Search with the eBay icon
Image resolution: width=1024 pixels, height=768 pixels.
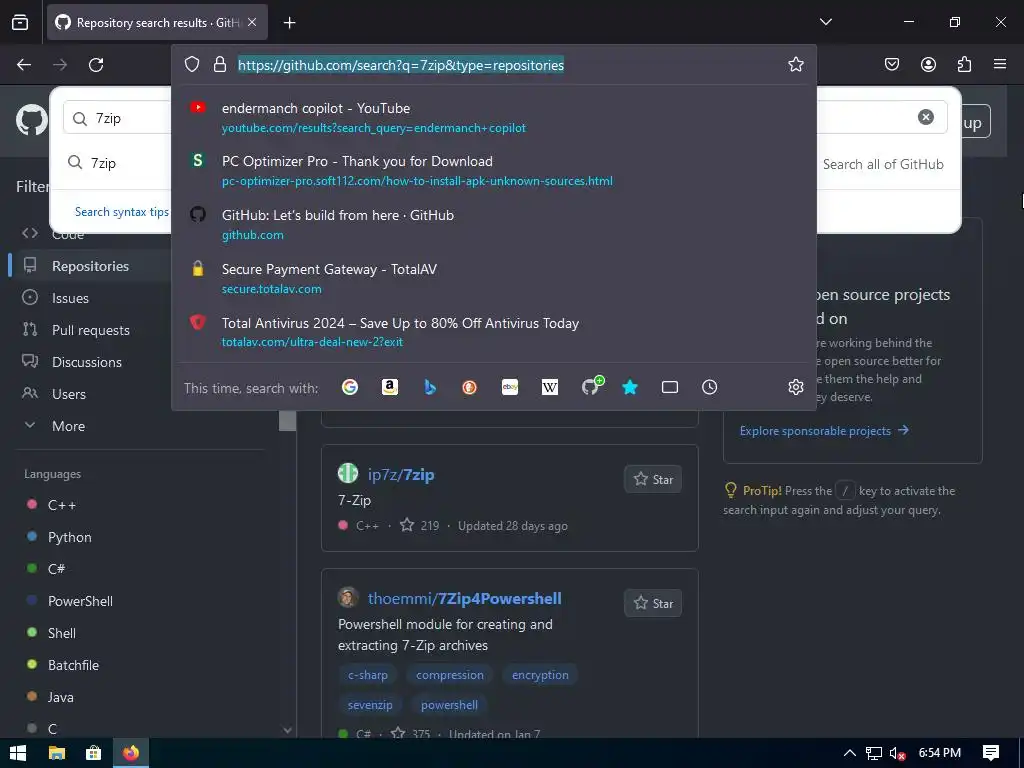tap(510, 387)
